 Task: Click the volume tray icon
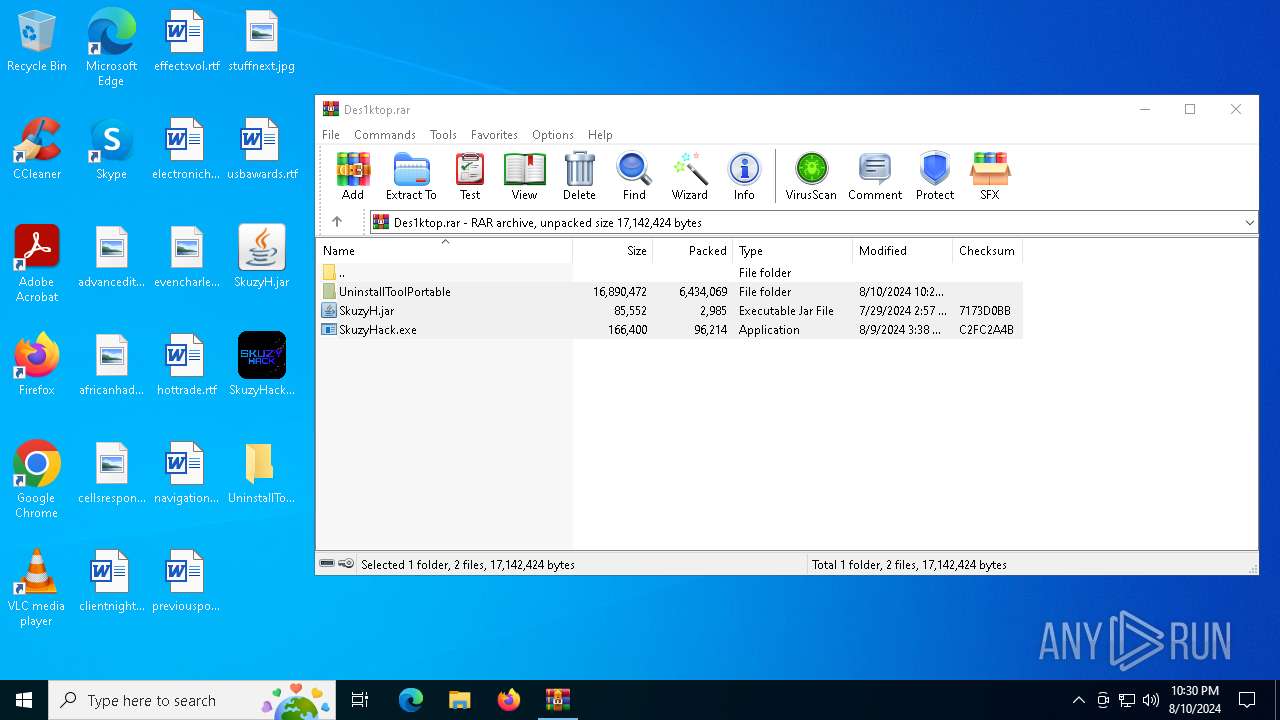1151,700
